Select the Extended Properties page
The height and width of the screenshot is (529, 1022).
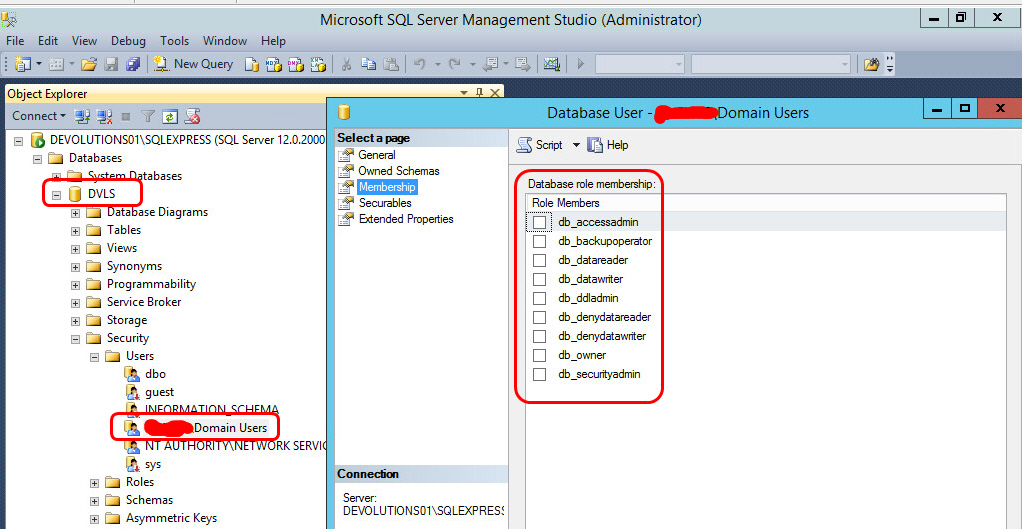click(x=405, y=219)
